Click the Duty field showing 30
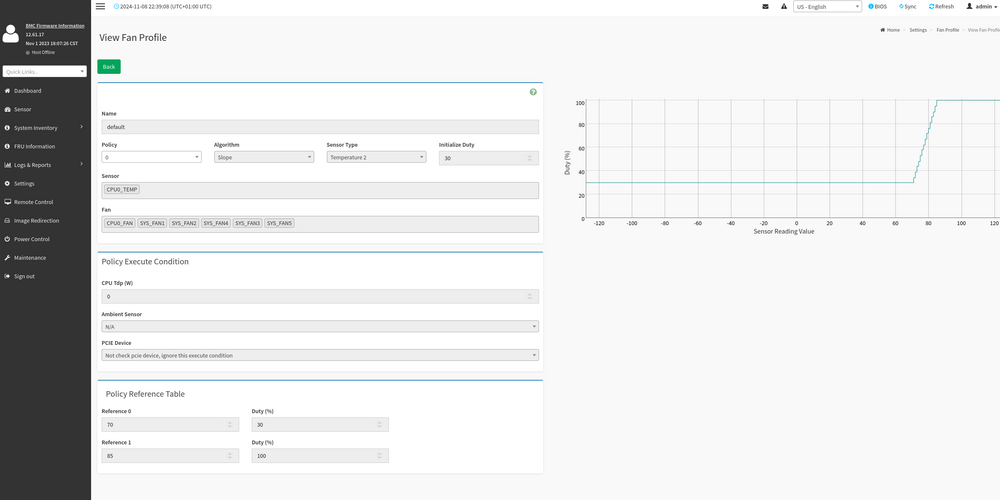Image resolution: width=1000 pixels, height=500 pixels. (320, 424)
